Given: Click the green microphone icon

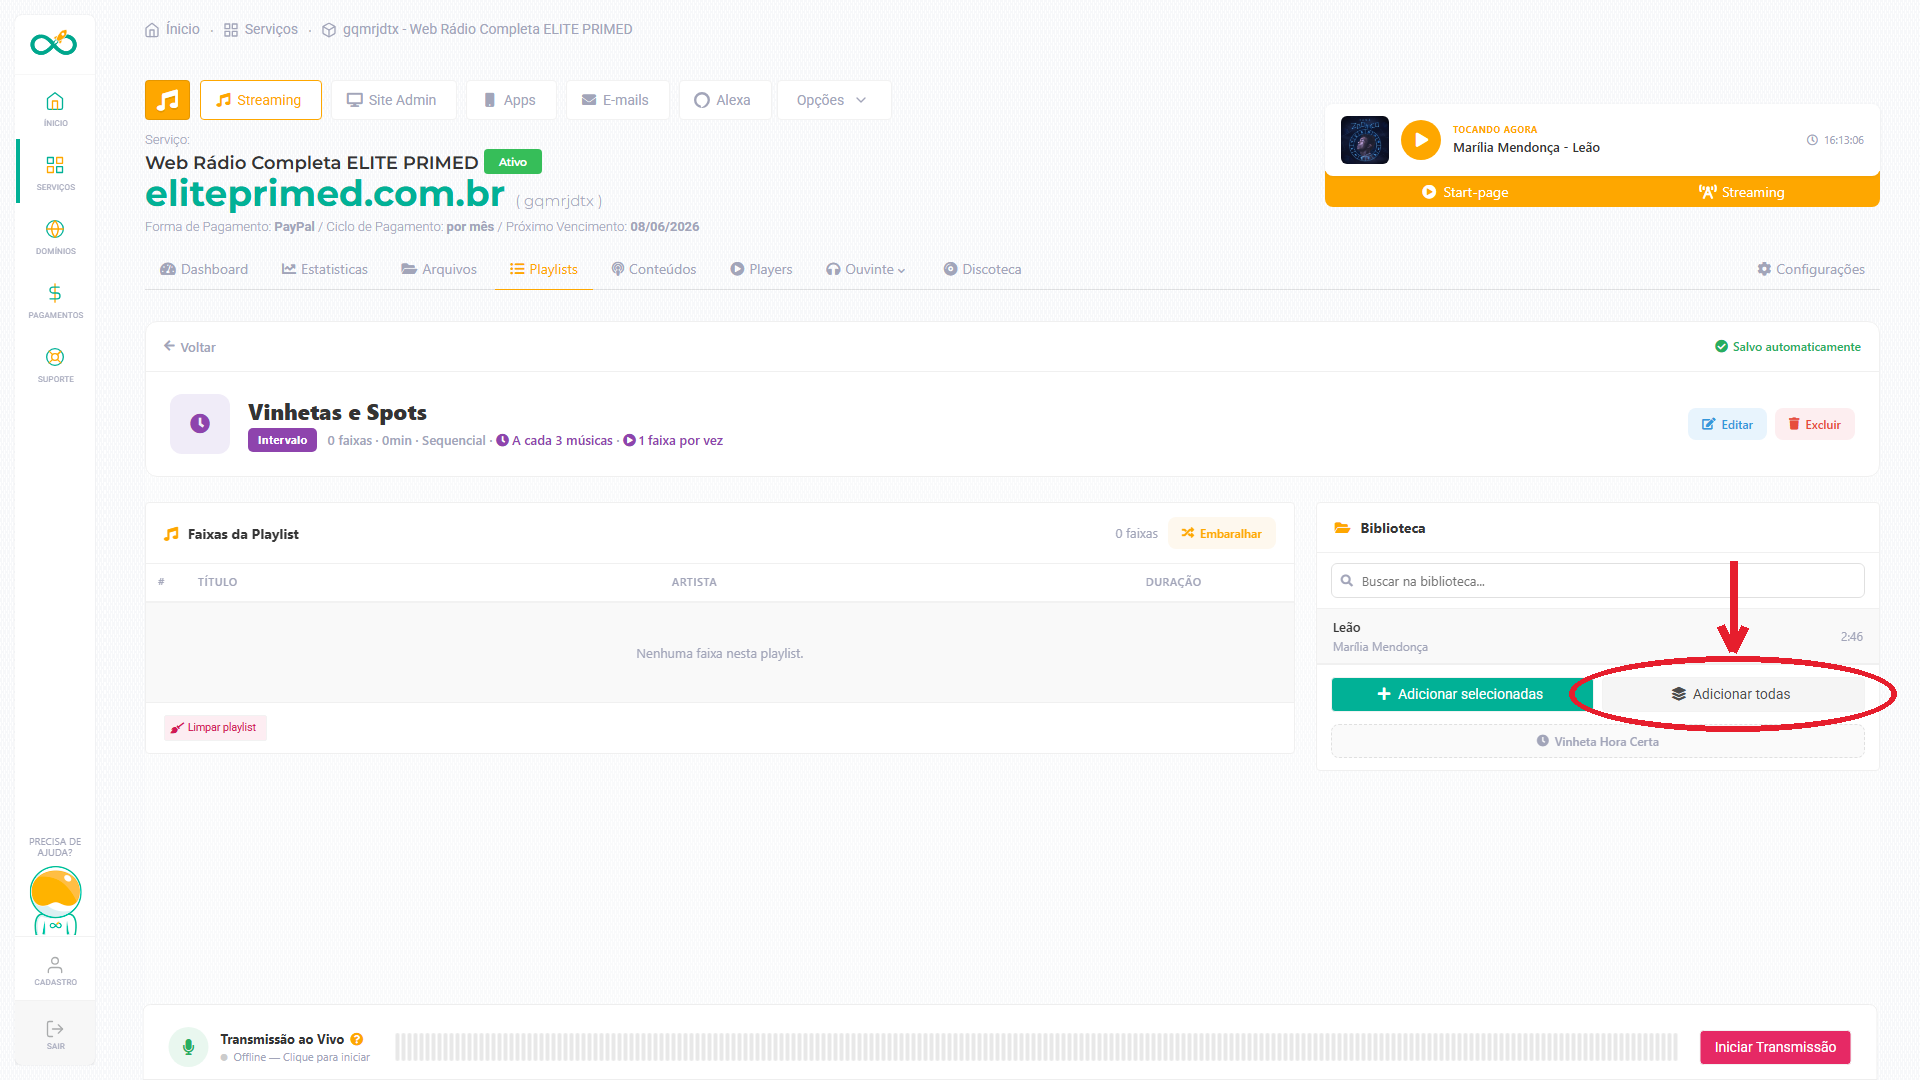Looking at the screenshot, I should coord(188,1047).
